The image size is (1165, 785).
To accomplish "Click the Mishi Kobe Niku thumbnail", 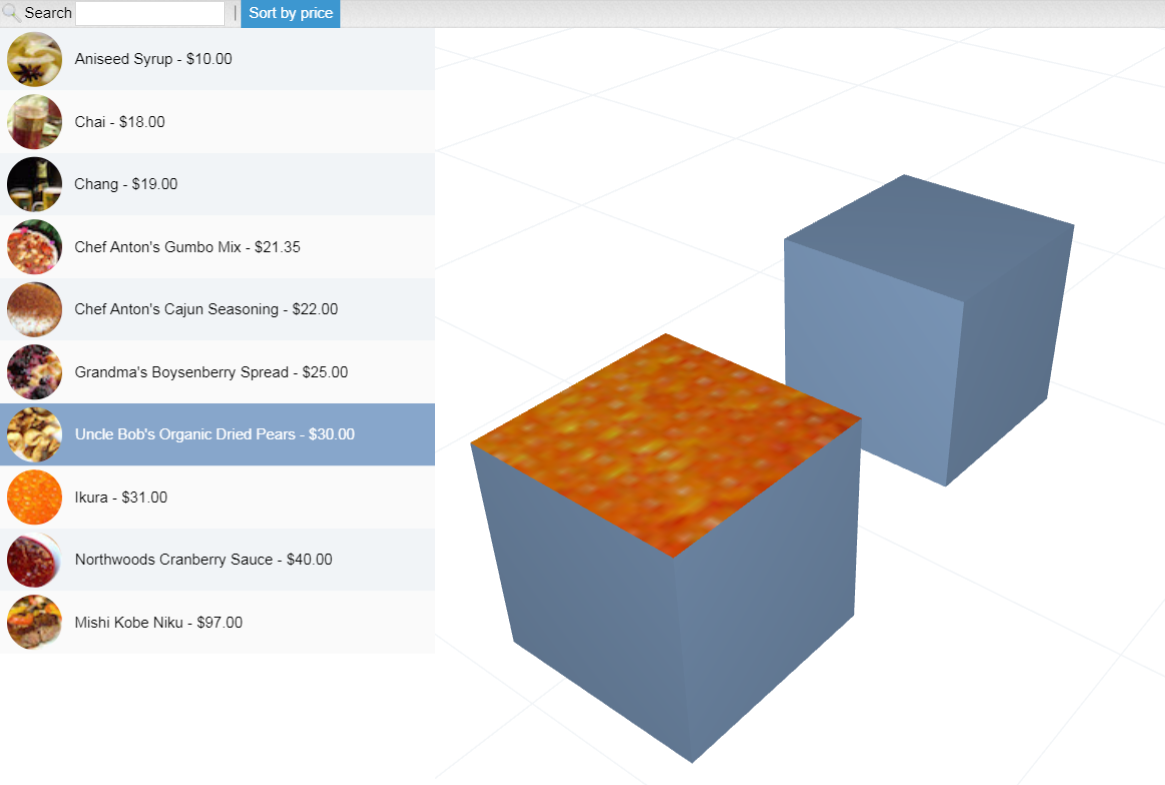I will point(33,622).
